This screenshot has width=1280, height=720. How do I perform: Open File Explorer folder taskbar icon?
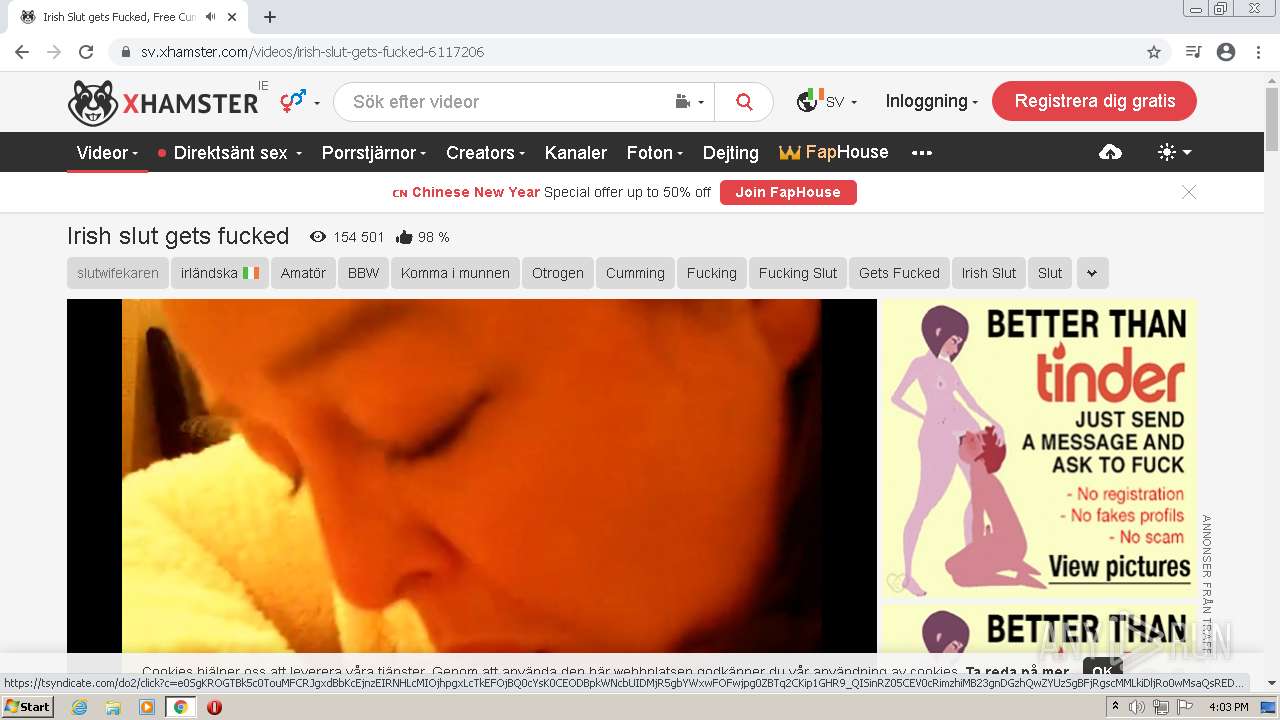(113, 707)
